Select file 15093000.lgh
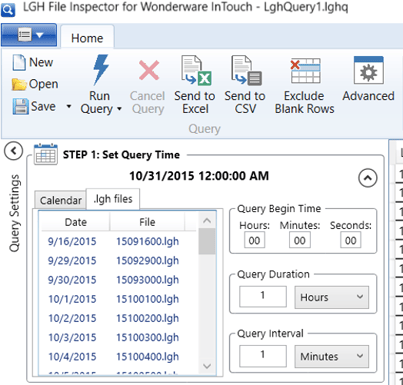 click(x=147, y=280)
